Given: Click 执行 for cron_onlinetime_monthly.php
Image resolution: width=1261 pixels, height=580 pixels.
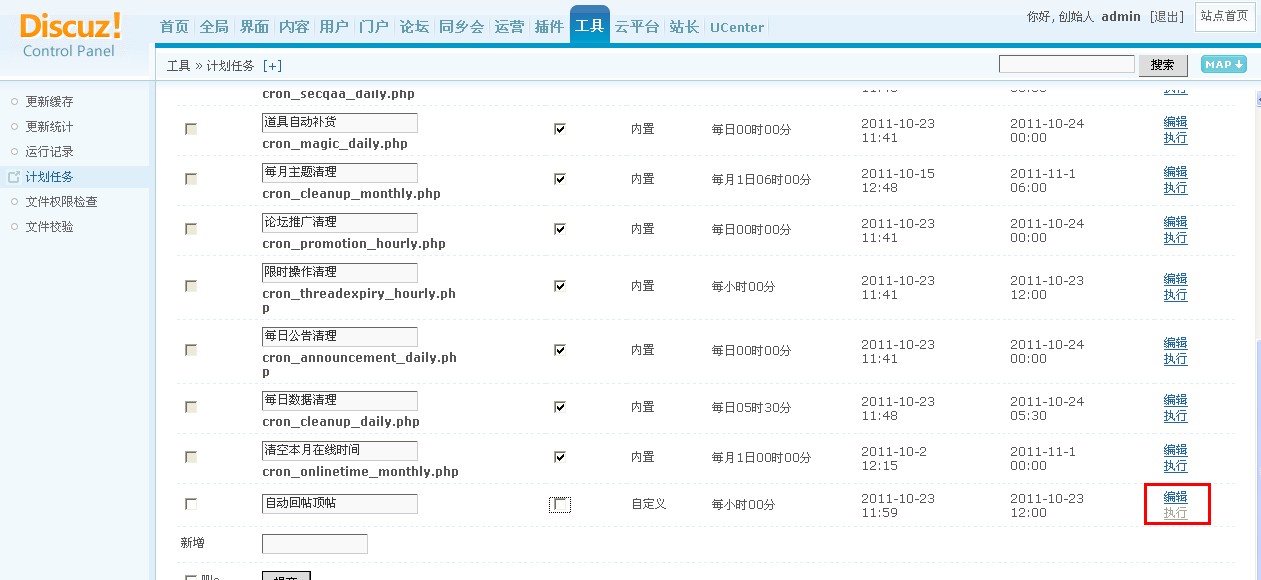Looking at the screenshot, I should tap(1175, 466).
